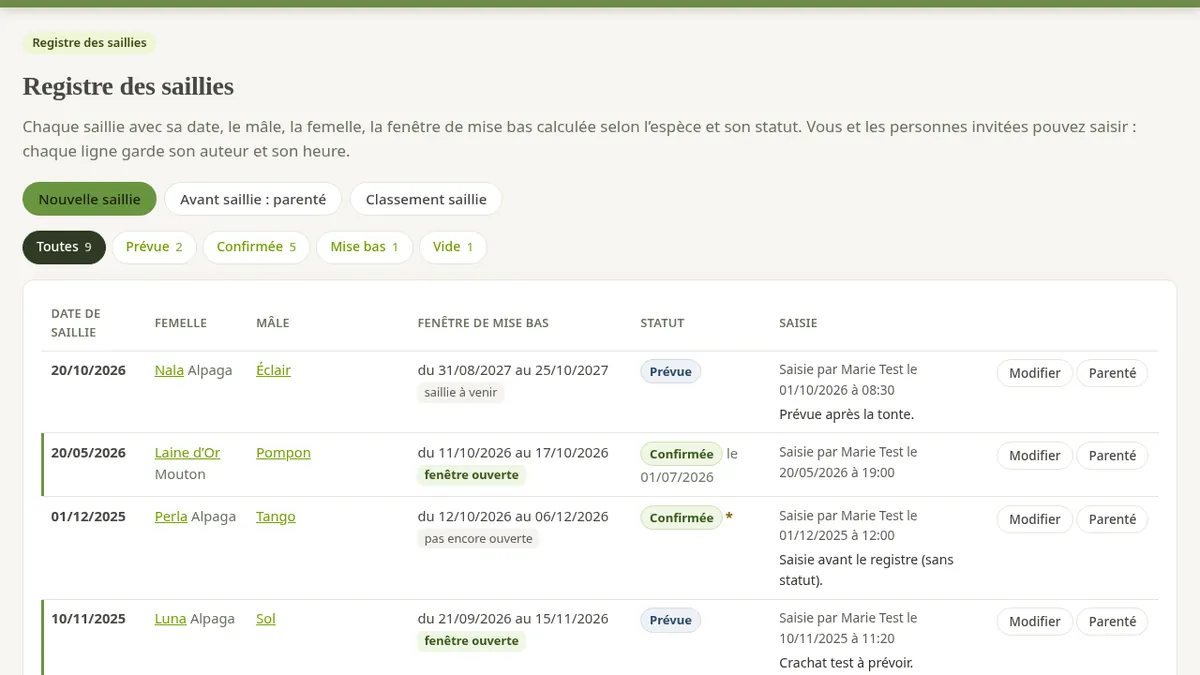This screenshot has width=1200, height=675.
Task: Click the date 10/11/2025
Action: (88, 619)
